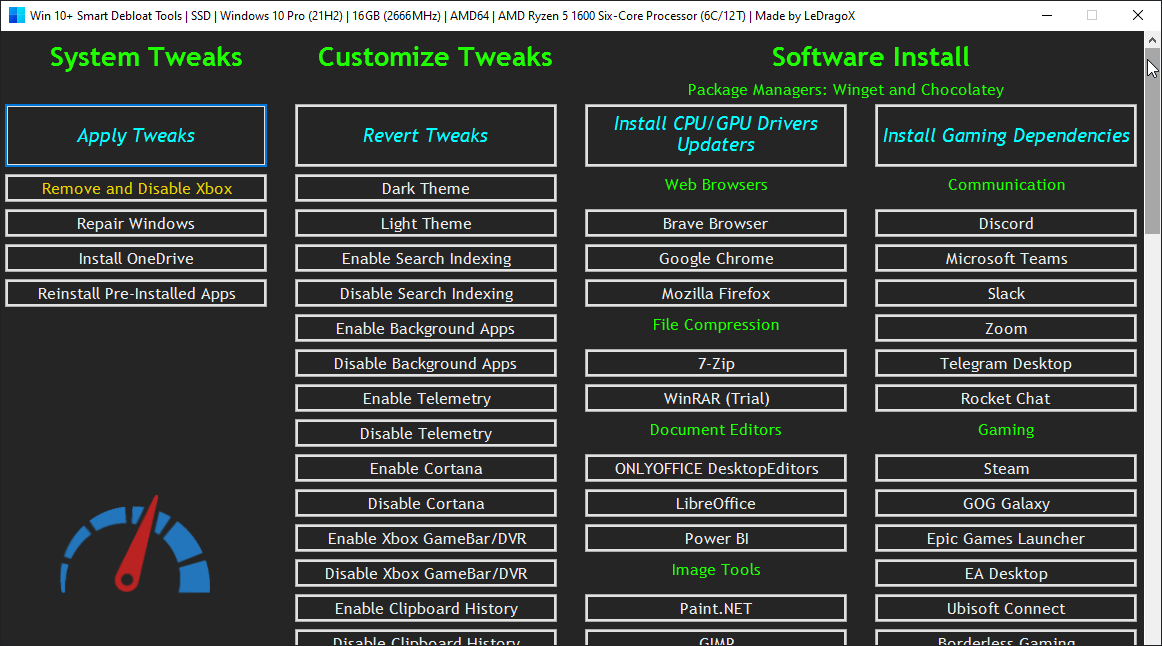Install Microsoft Teams
The height and width of the screenshot is (646, 1162).
click(1006, 258)
